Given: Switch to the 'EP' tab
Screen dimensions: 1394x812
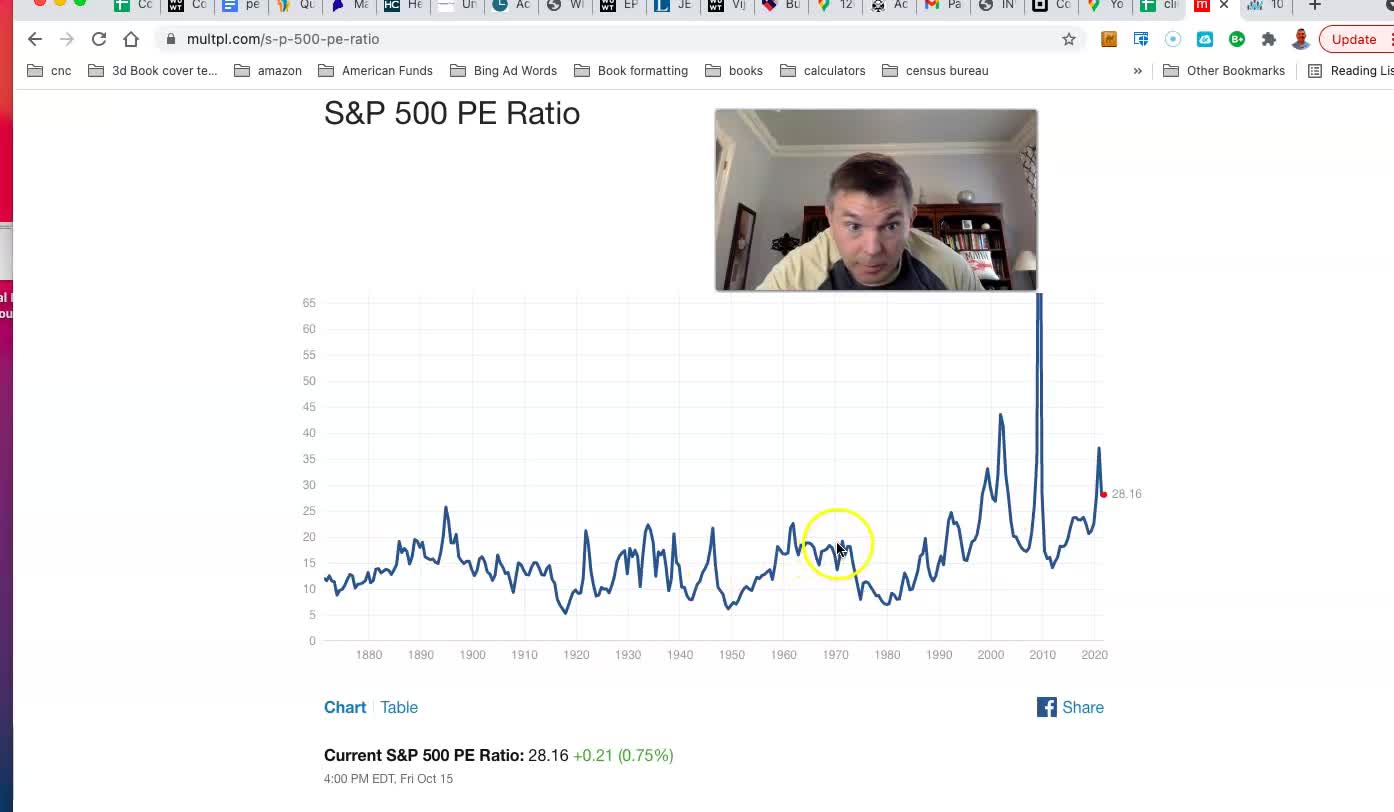Looking at the screenshot, I should (619, 5).
